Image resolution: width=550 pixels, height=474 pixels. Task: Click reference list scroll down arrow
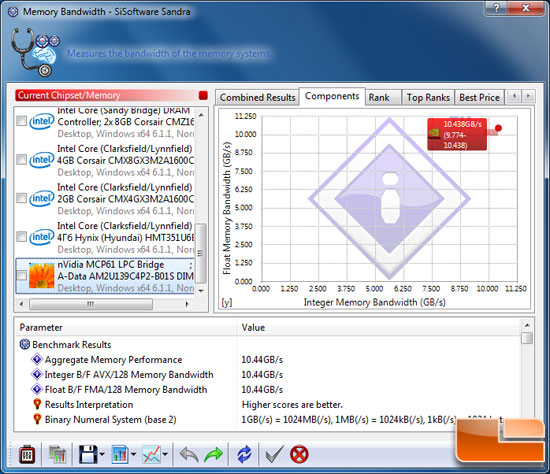click(x=201, y=291)
